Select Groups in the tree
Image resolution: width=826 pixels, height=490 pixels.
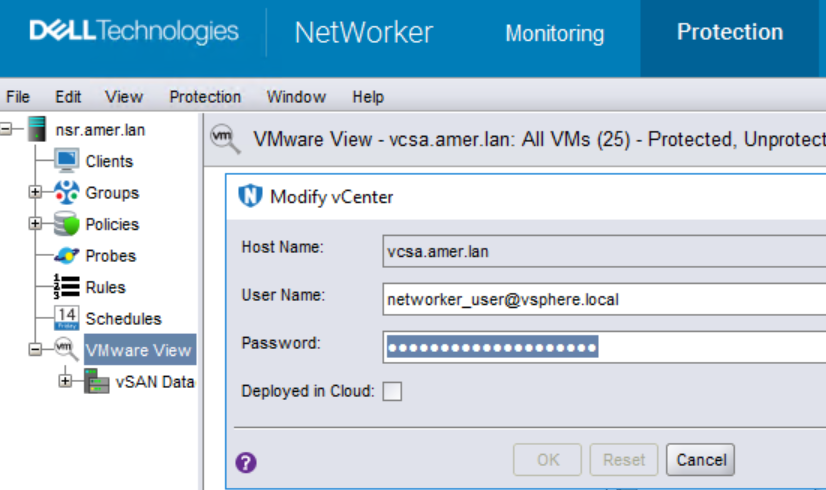tap(112, 193)
